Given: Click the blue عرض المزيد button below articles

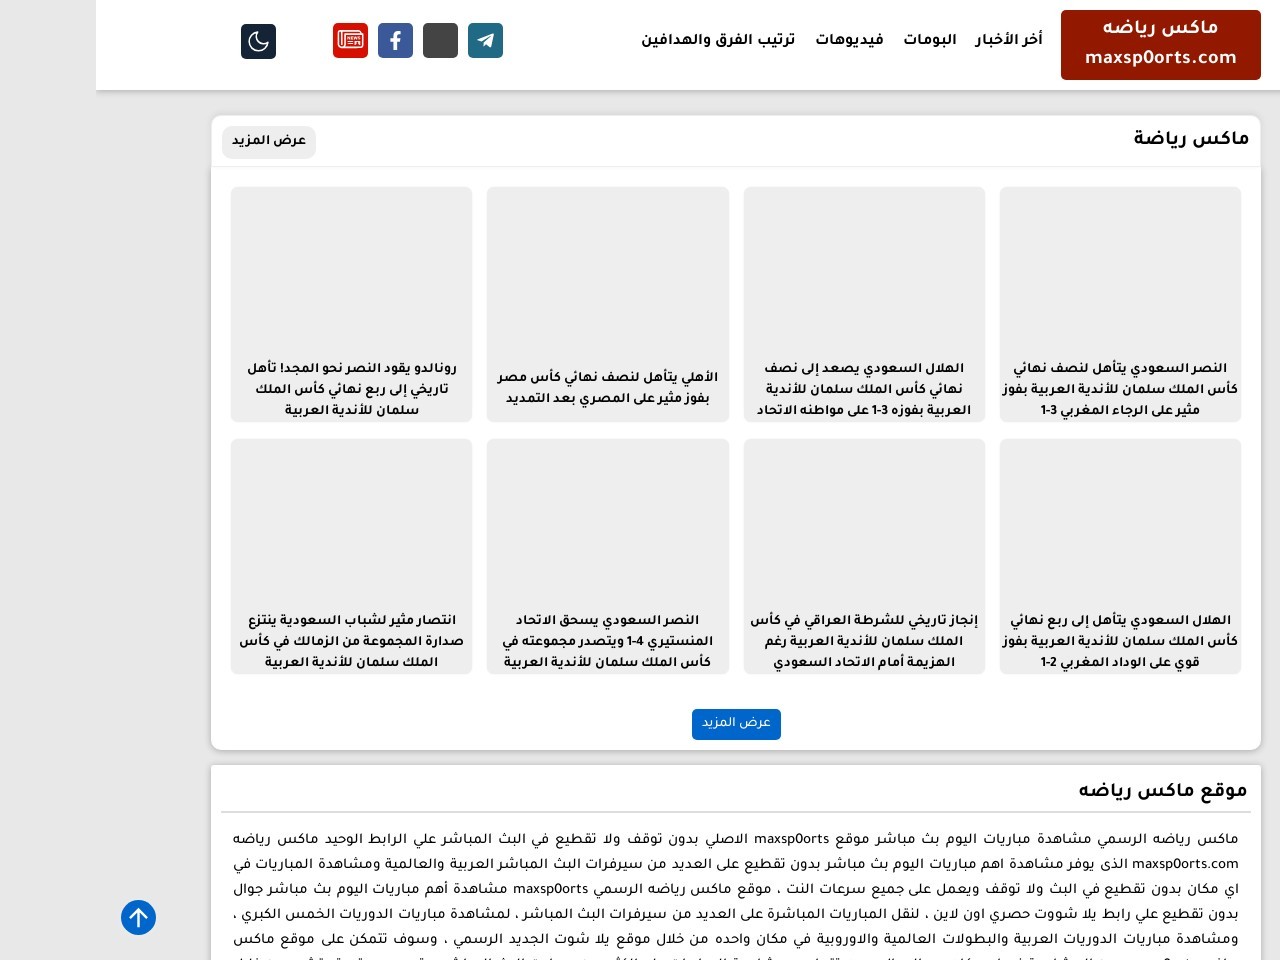Looking at the screenshot, I should tap(736, 723).
